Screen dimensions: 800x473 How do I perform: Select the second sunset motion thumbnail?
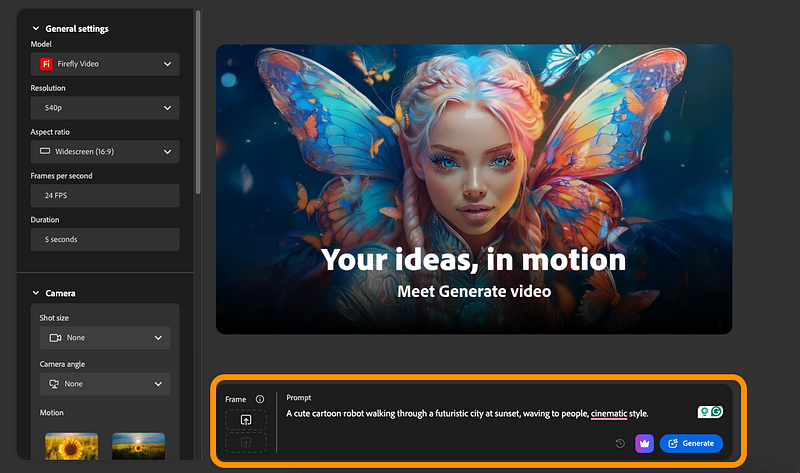138,446
